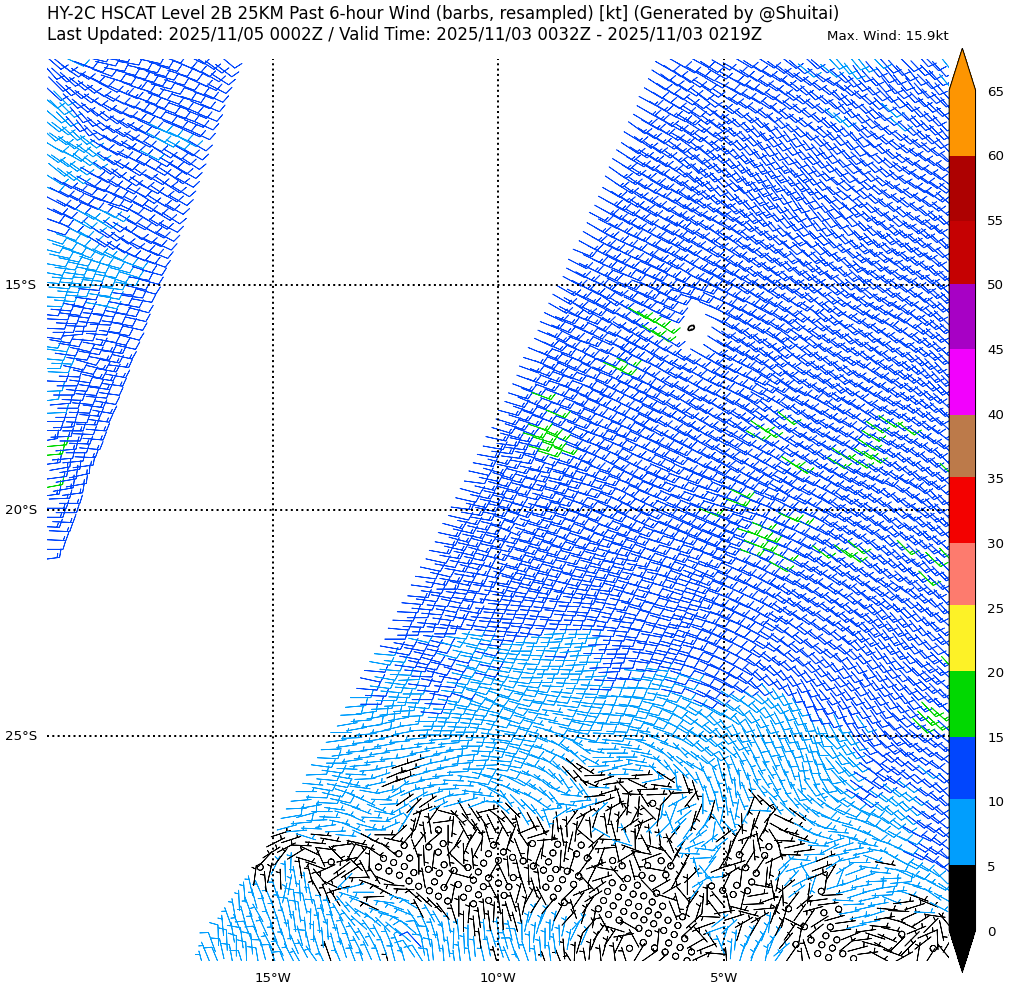Click the magenta 40-45 kt colorbar segment
The width and height of the screenshot is (1009, 989).
coord(961,382)
